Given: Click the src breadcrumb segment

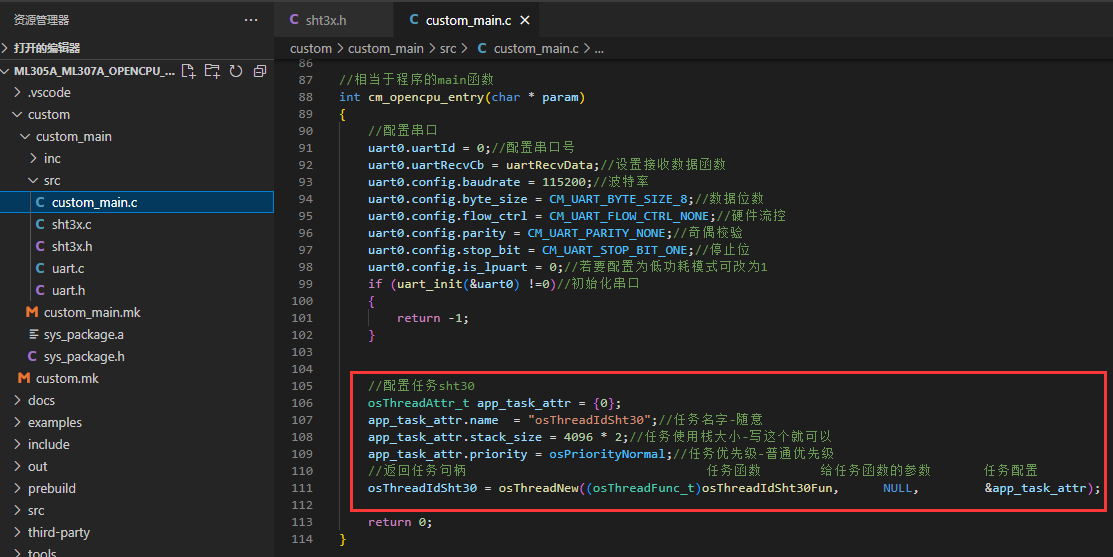Looking at the screenshot, I should (x=448, y=48).
